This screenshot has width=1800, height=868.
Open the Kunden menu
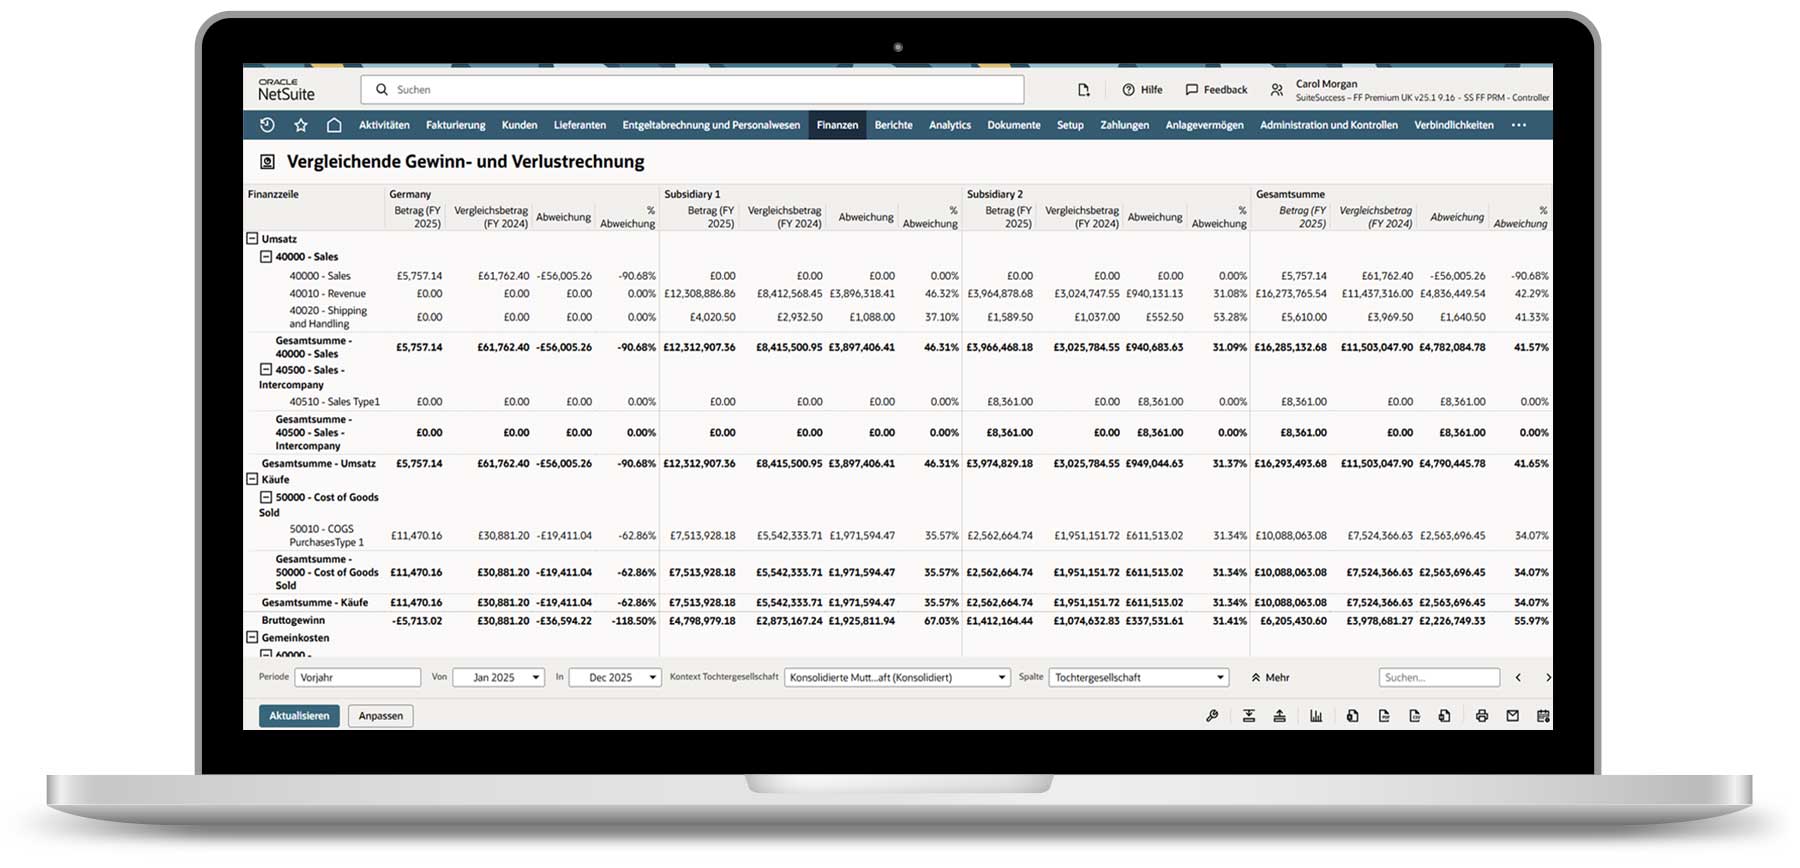pyautogui.click(x=519, y=125)
